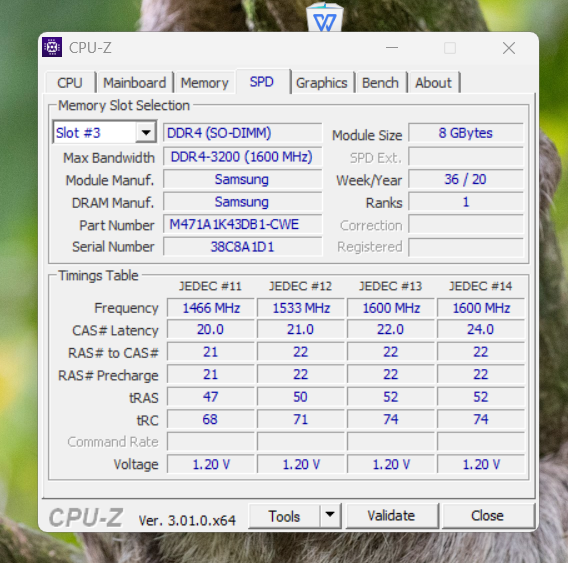Click the tRC value 71
This screenshot has width=568, height=563.
click(x=301, y=420)
